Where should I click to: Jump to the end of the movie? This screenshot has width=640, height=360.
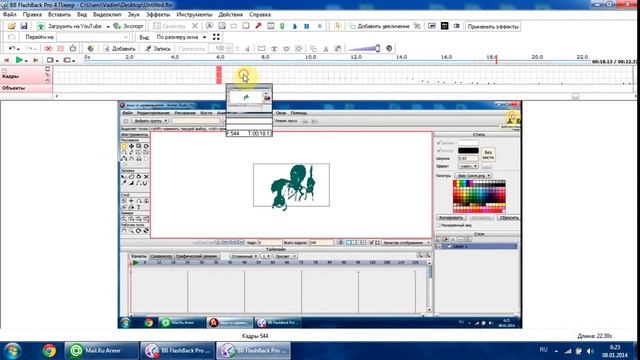click(36, 60)
